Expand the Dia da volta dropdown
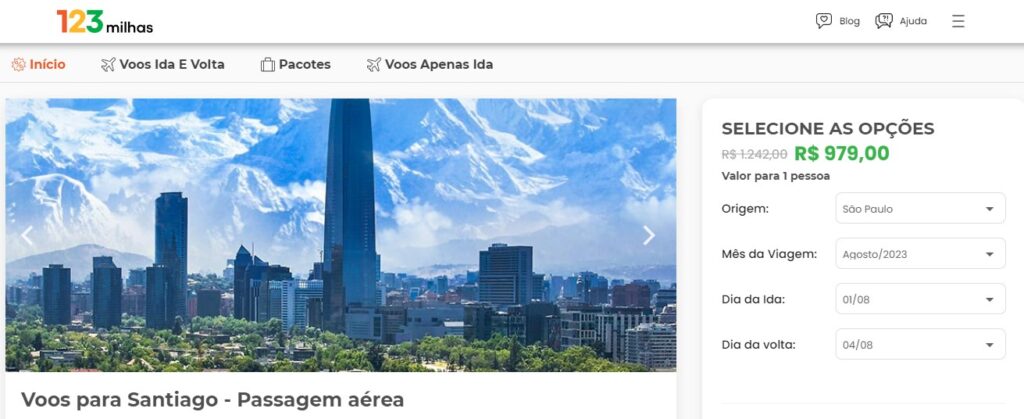The width and height of the screenshot is (1024, 419). pos(920,344)
